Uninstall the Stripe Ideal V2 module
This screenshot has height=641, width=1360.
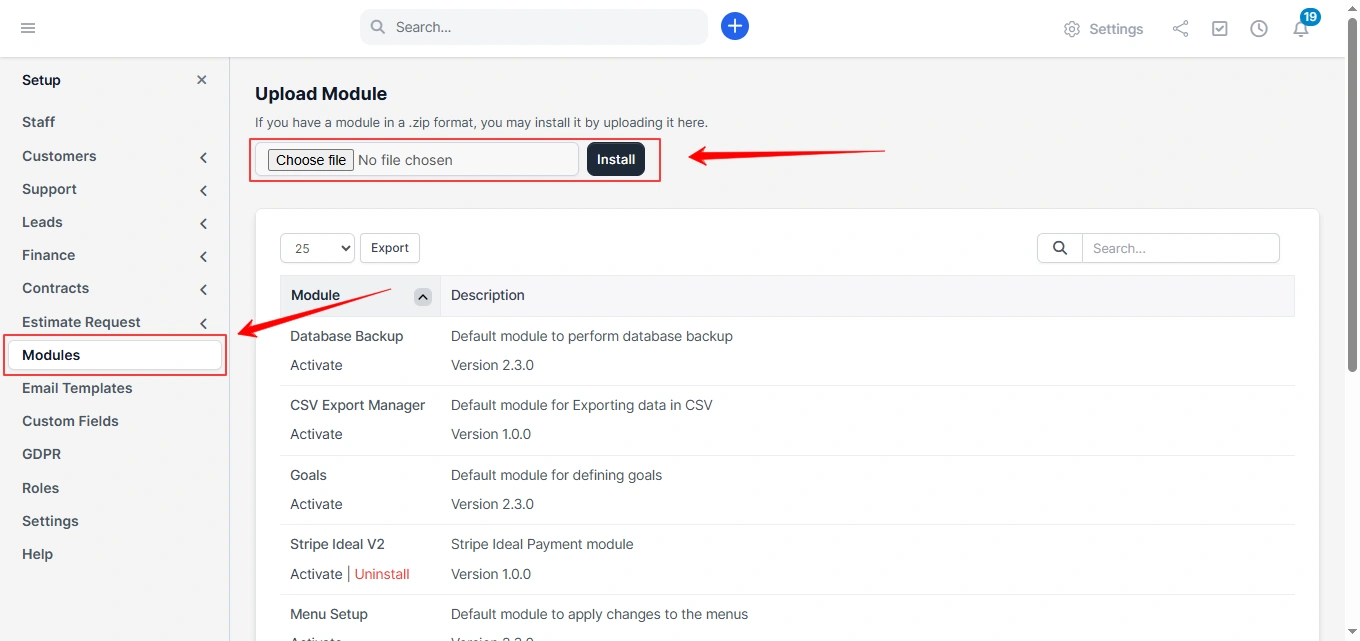pos(382,574)
